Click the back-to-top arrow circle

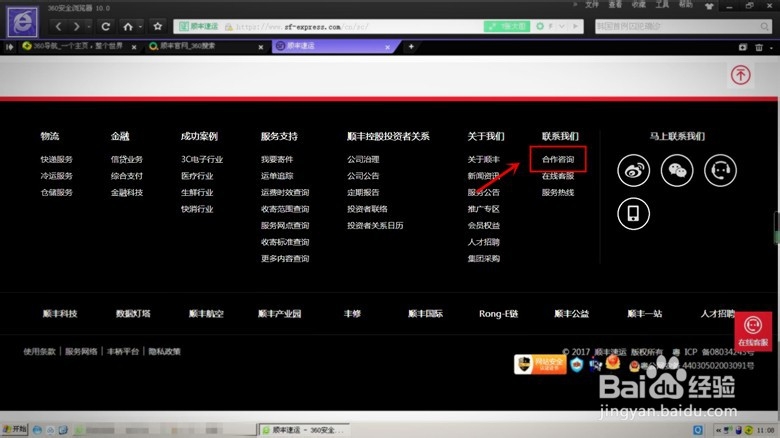tap(740, 75)
